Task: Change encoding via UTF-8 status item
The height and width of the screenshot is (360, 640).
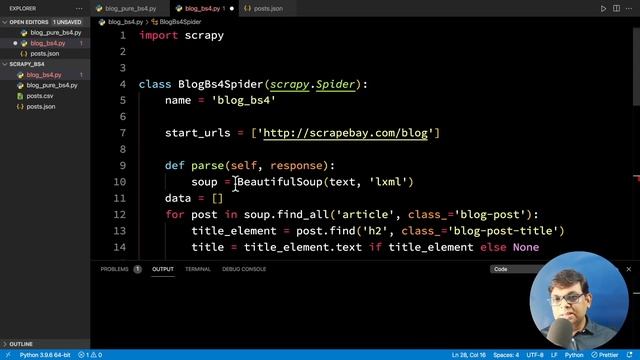Action: coord(535,355)
